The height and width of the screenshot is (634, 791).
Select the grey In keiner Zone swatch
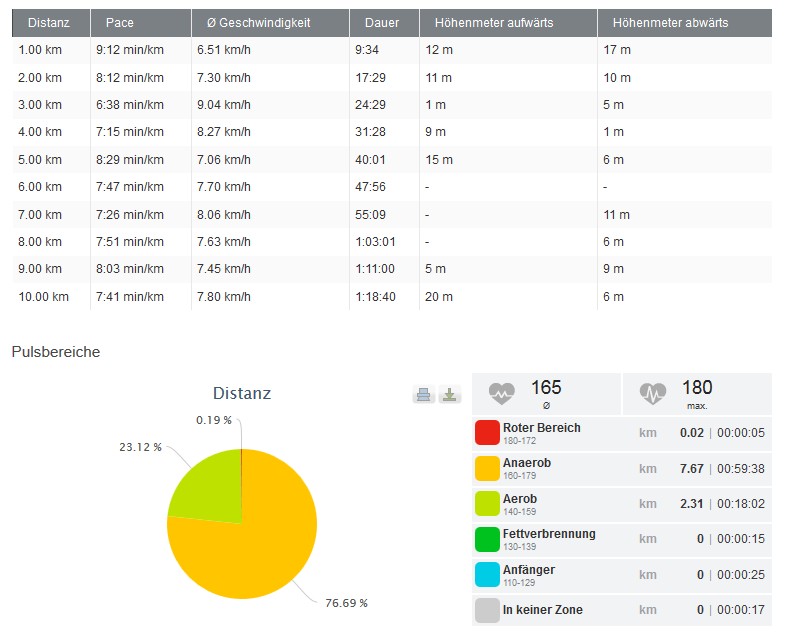click(x=487, y=611)
